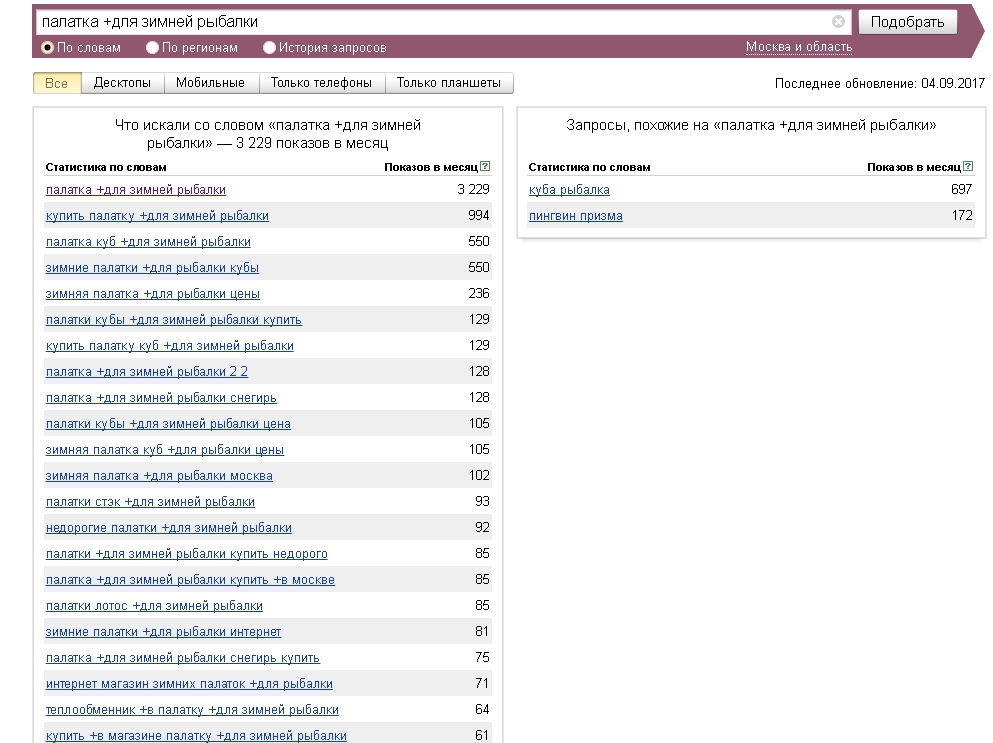Open help icon beside right 'Показов в месяц'
This screenshot has width=993, height=743.
968,167
